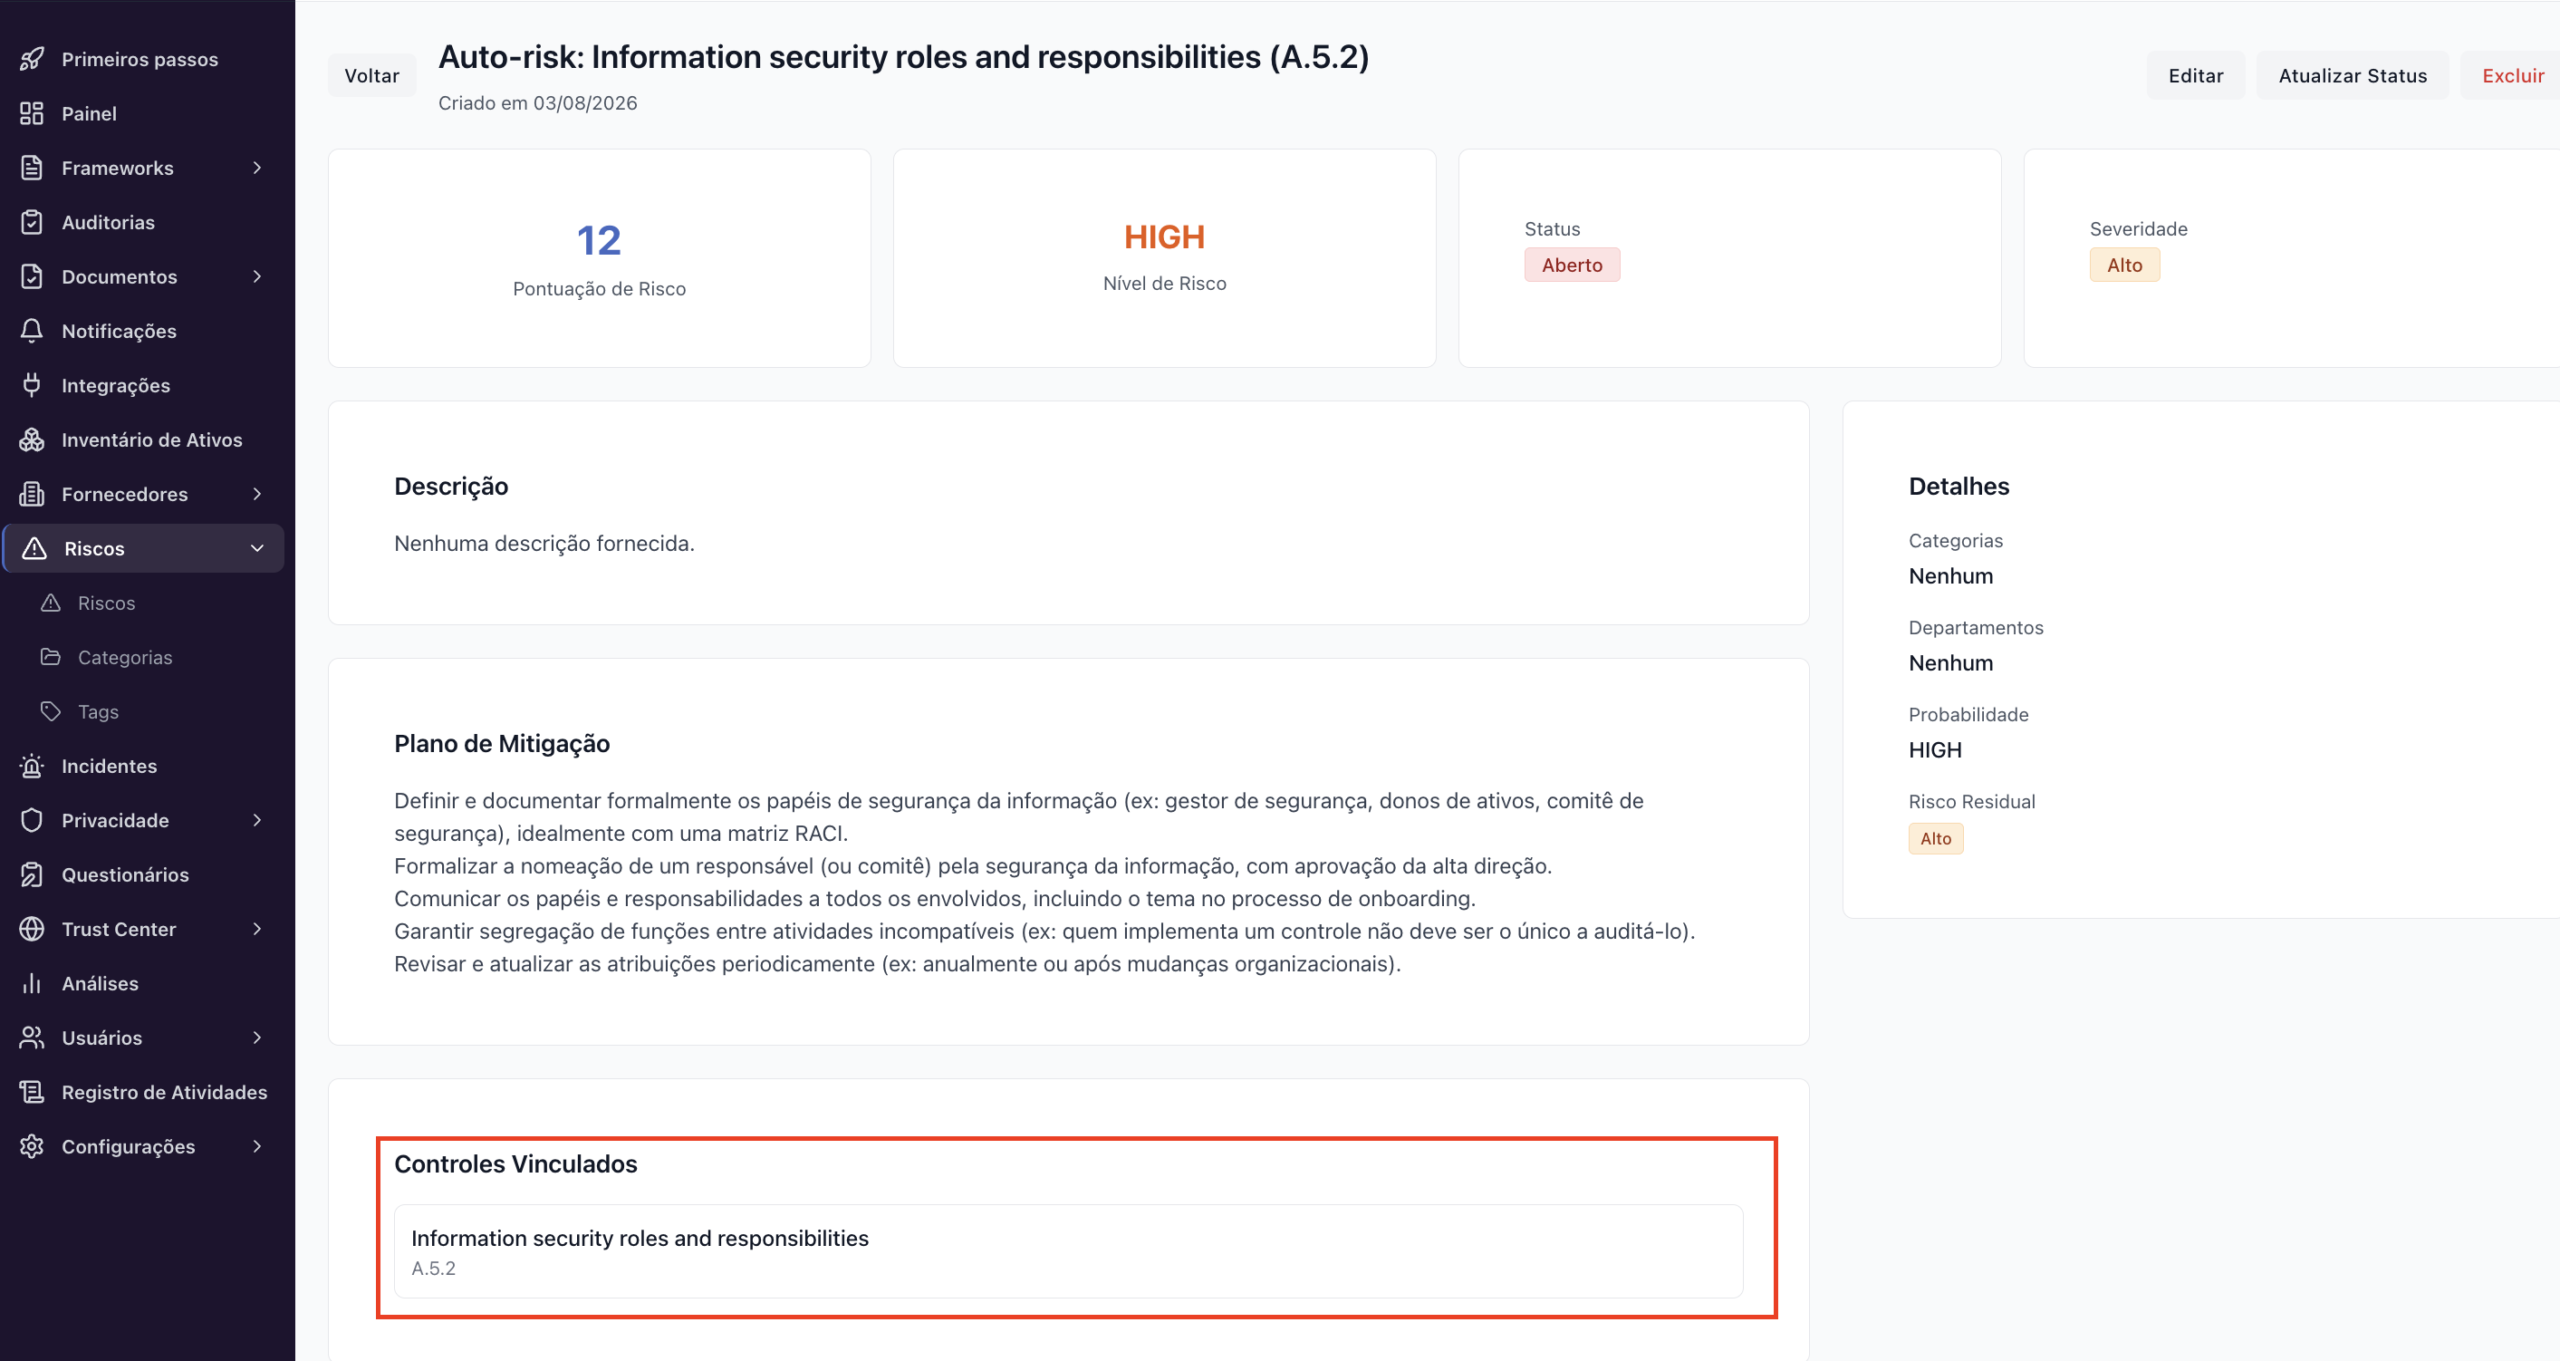Select the Auditorias clipboard icon

point(32,222)
